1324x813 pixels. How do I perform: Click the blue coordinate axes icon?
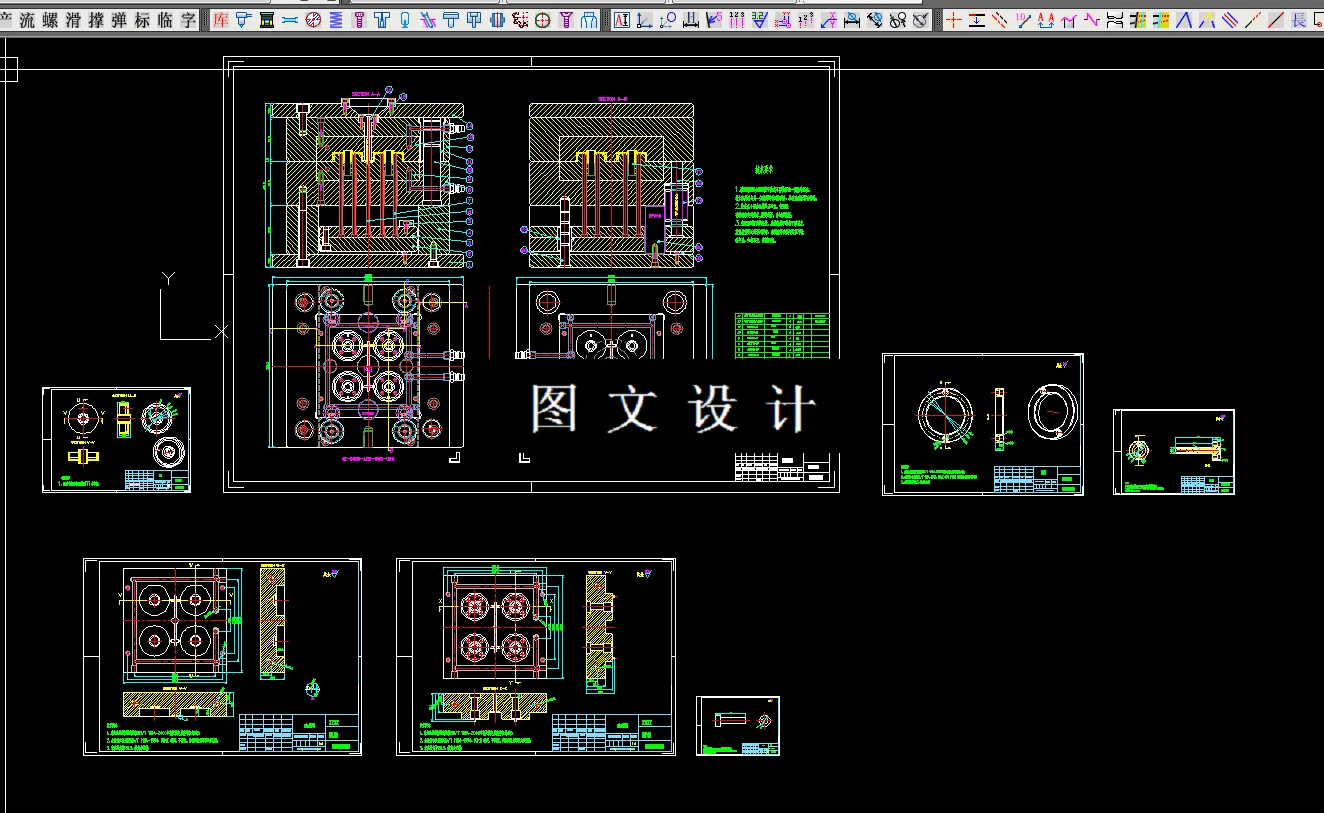[x=645, y=19]
